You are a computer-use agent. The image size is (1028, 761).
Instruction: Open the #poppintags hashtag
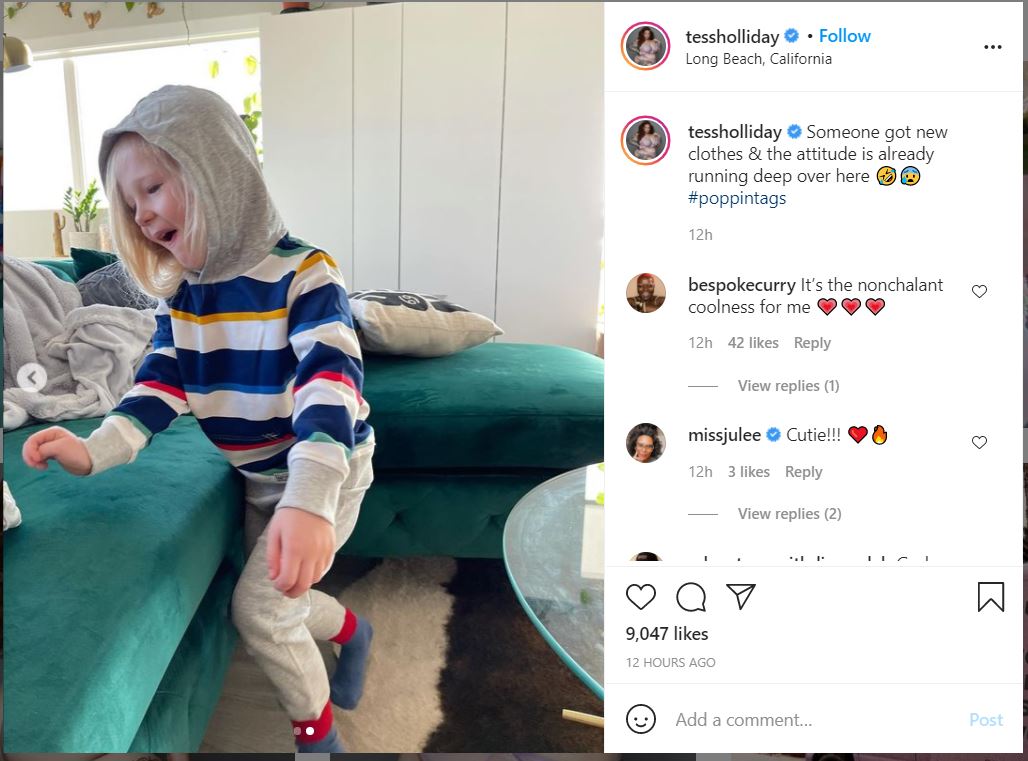pos(737,198)
